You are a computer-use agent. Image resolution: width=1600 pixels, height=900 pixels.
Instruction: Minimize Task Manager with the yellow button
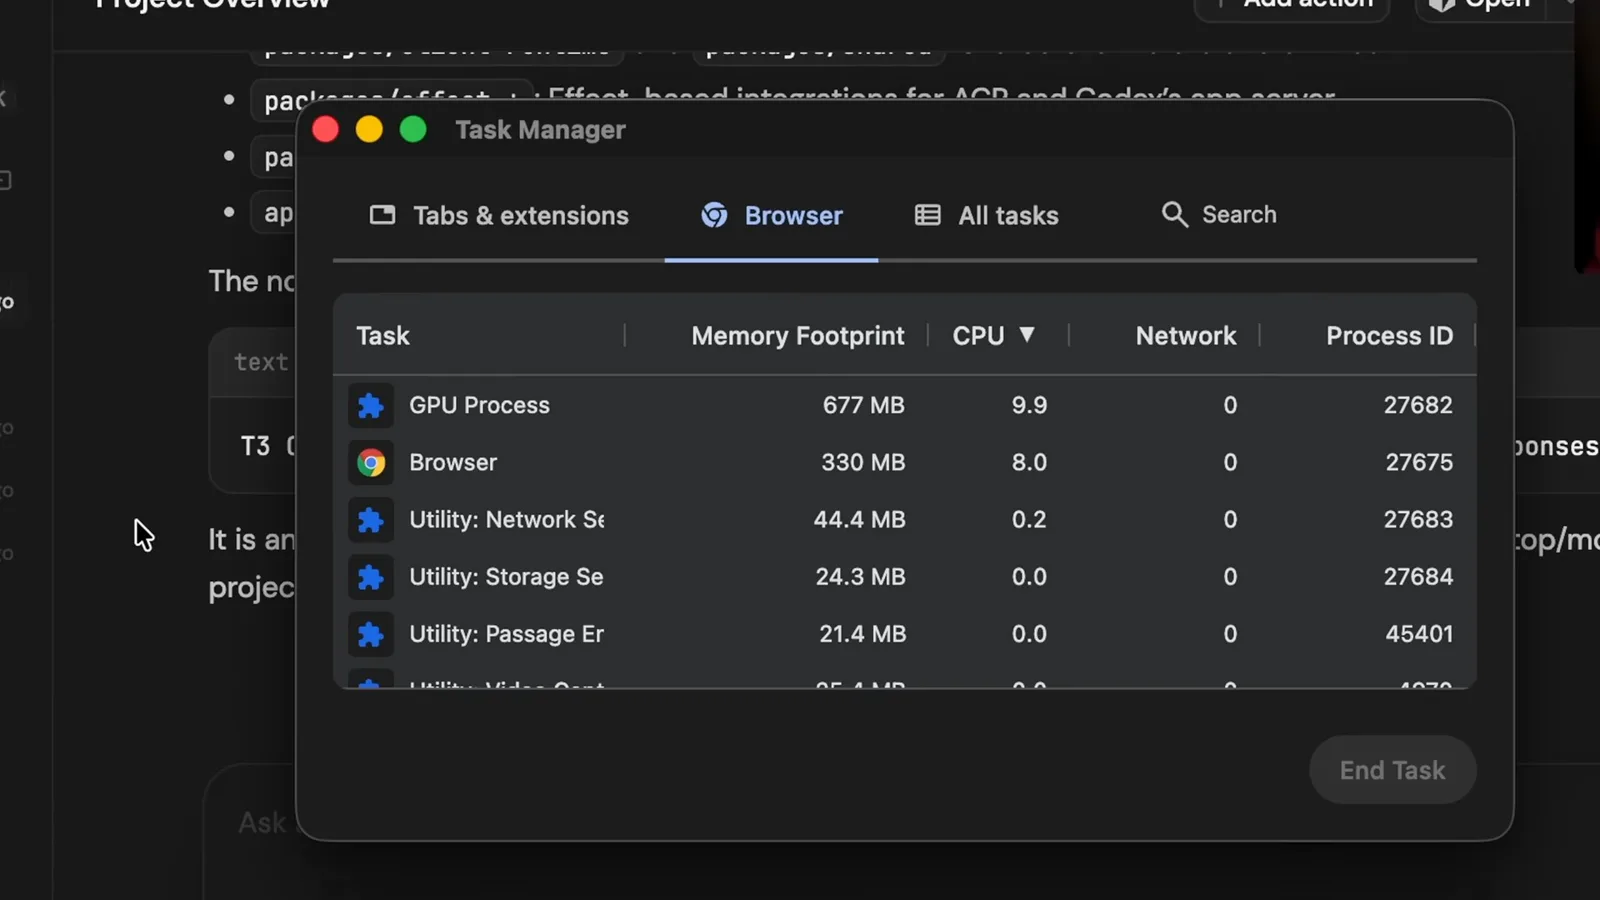(x=369, y=129)
